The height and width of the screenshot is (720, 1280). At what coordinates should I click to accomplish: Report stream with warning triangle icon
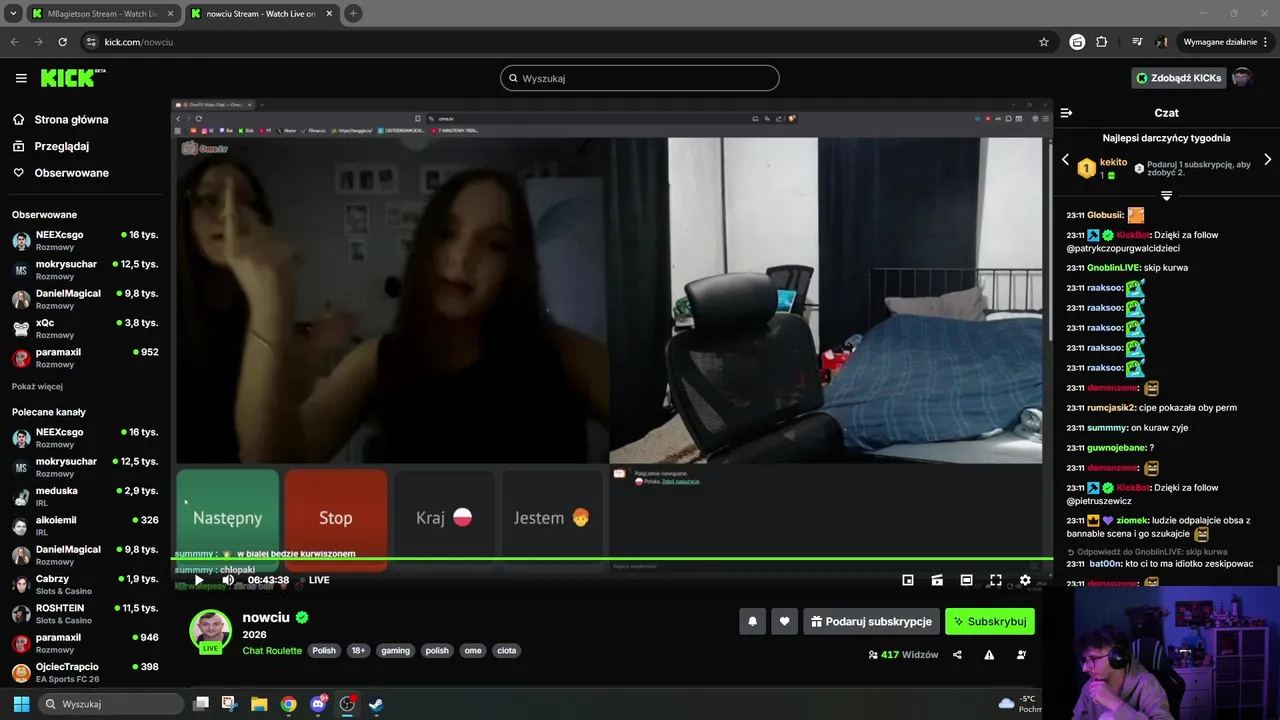[x=989, y=655]
